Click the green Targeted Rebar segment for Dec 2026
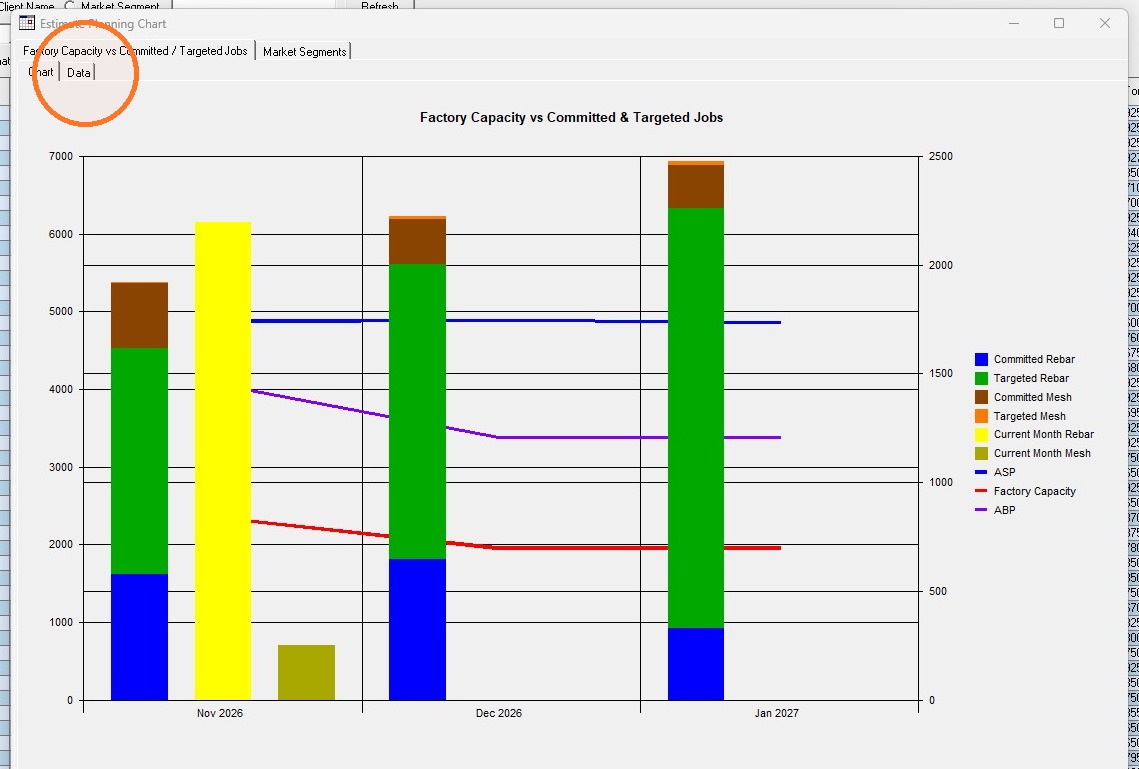Image resolution: width=1139 pixels, height=769 pixels. pyautogui.click(x=418, y=412)
